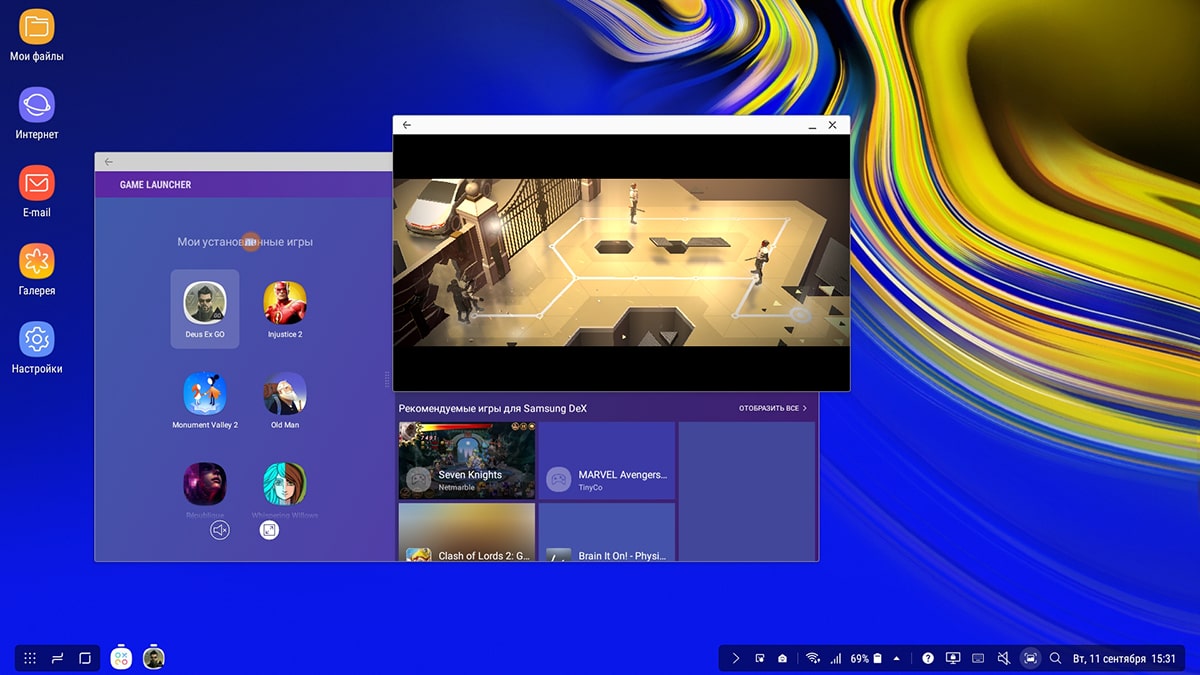Screen dimensions: 1200x675
Task: Open the Old Man game
Action: [x=285, y=396]
